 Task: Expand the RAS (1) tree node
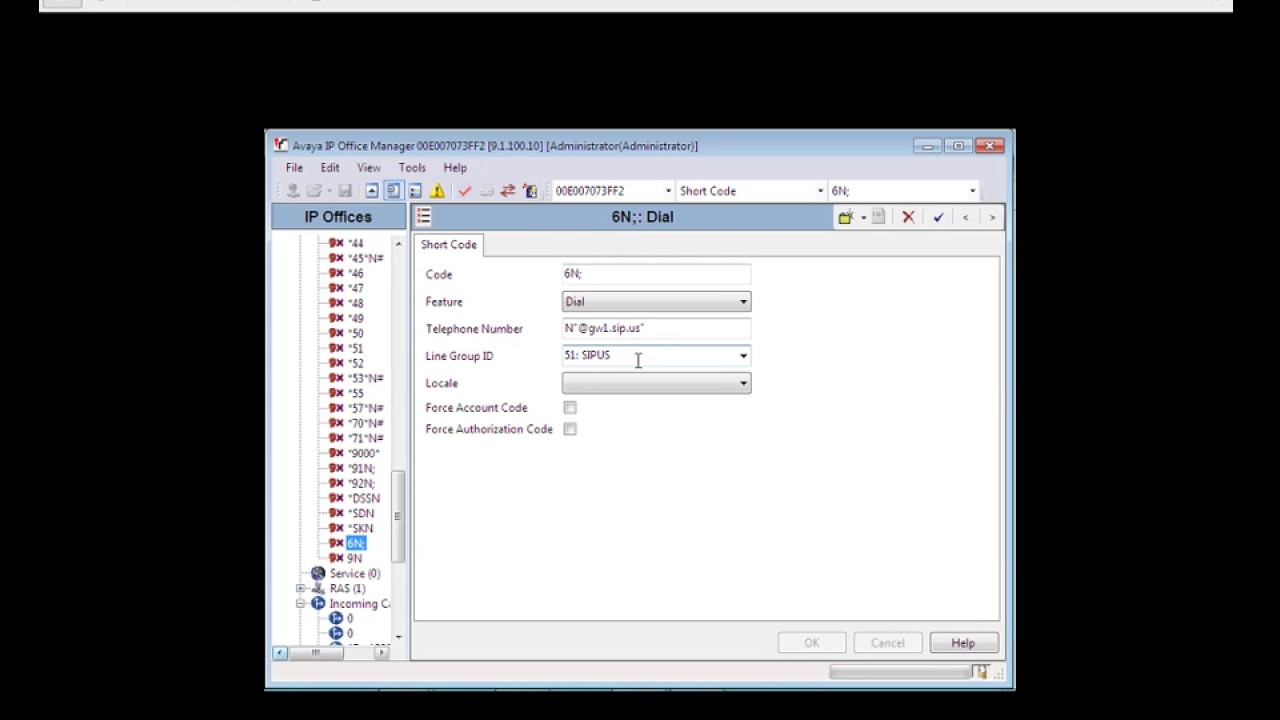click(301, 588)
